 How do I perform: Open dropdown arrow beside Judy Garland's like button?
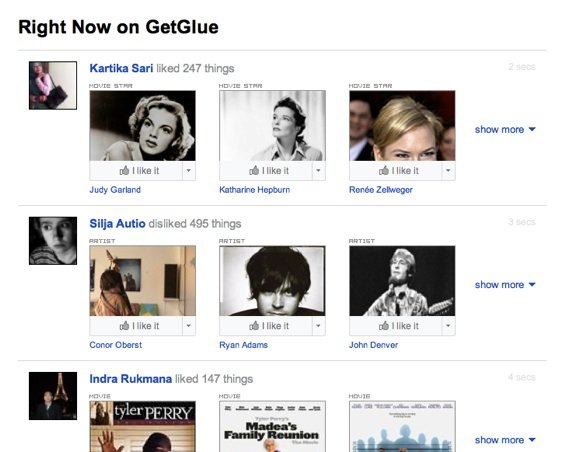tap(189, 171)
